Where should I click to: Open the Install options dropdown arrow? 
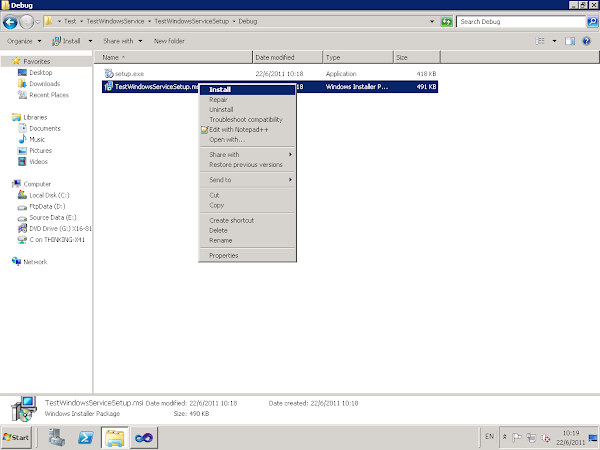click(90, 41)
